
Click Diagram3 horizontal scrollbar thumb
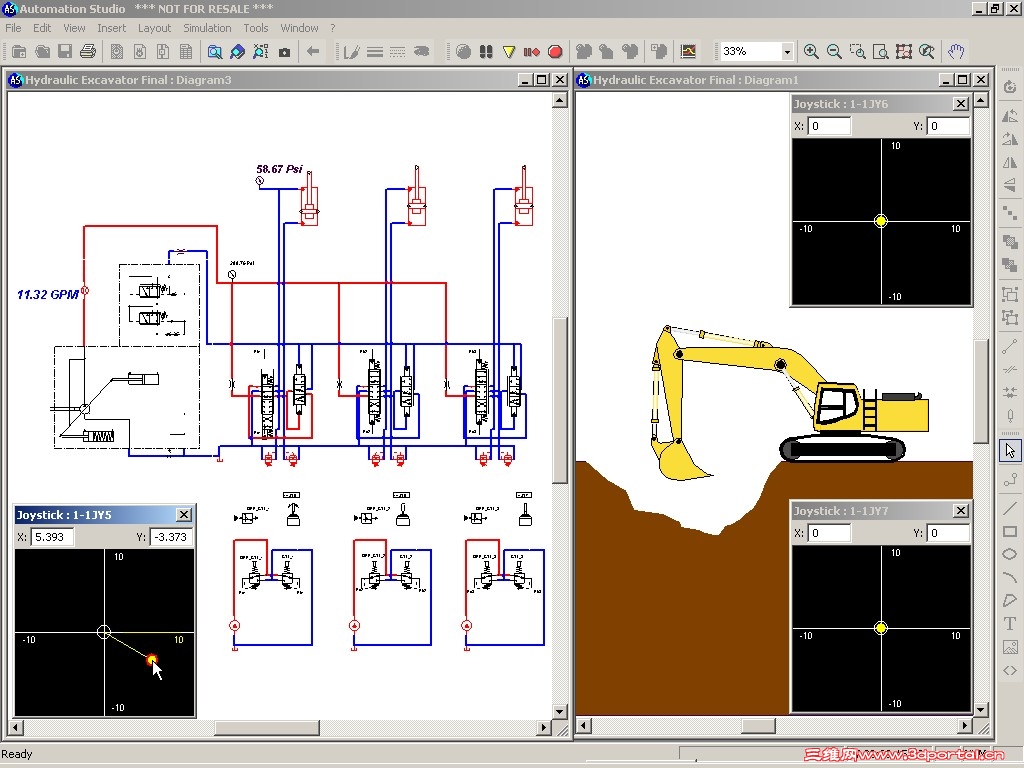[267, 727]
